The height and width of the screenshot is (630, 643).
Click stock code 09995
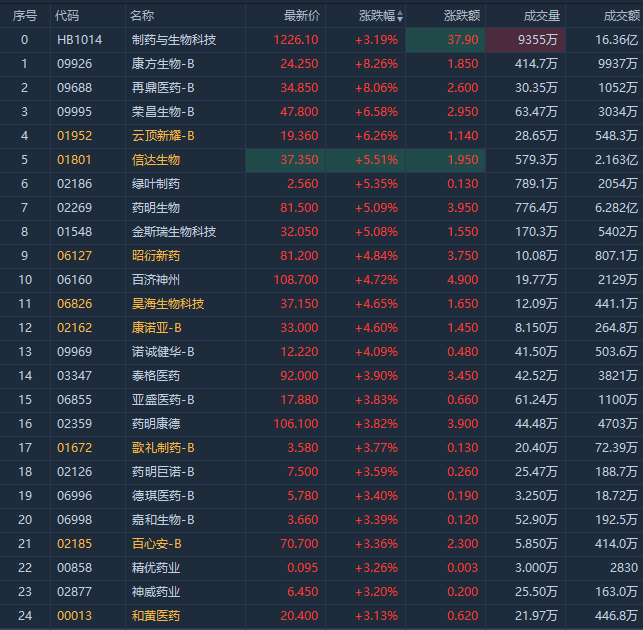(x=75, y=112)
